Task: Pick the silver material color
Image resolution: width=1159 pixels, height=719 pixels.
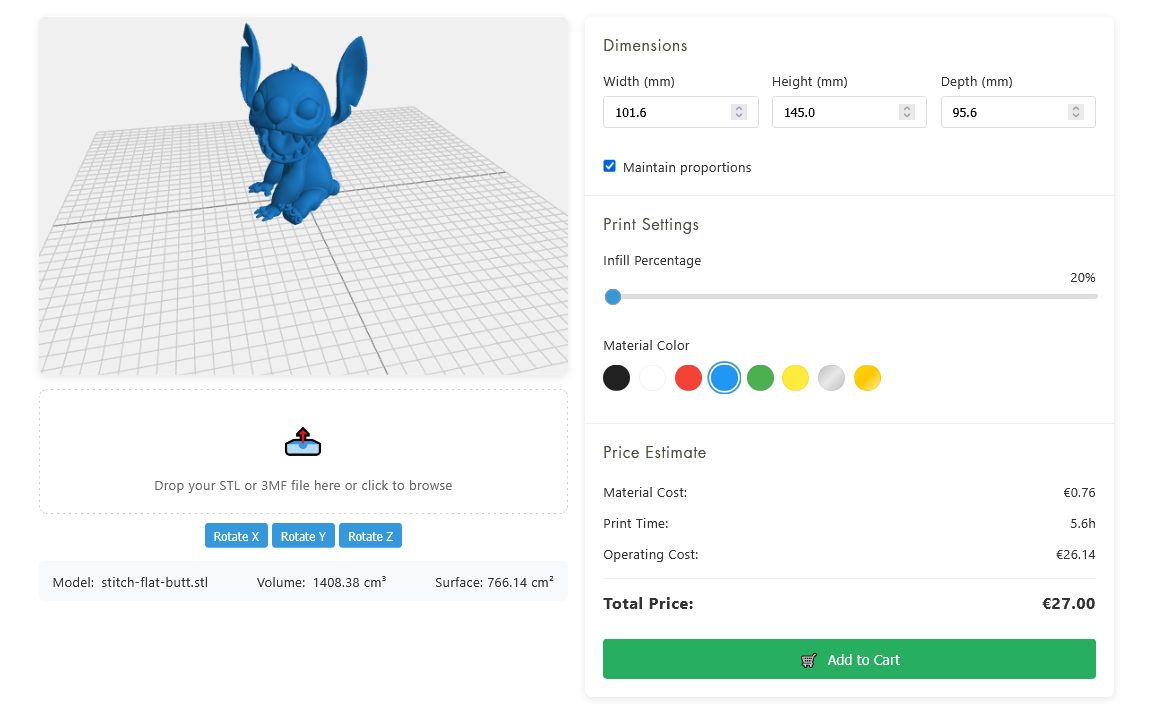Action: (831, 378)
